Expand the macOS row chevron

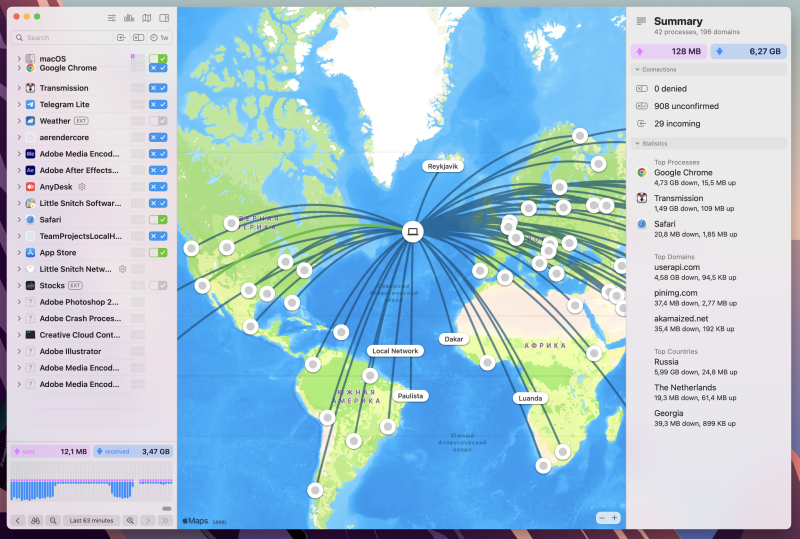[19, 58]
